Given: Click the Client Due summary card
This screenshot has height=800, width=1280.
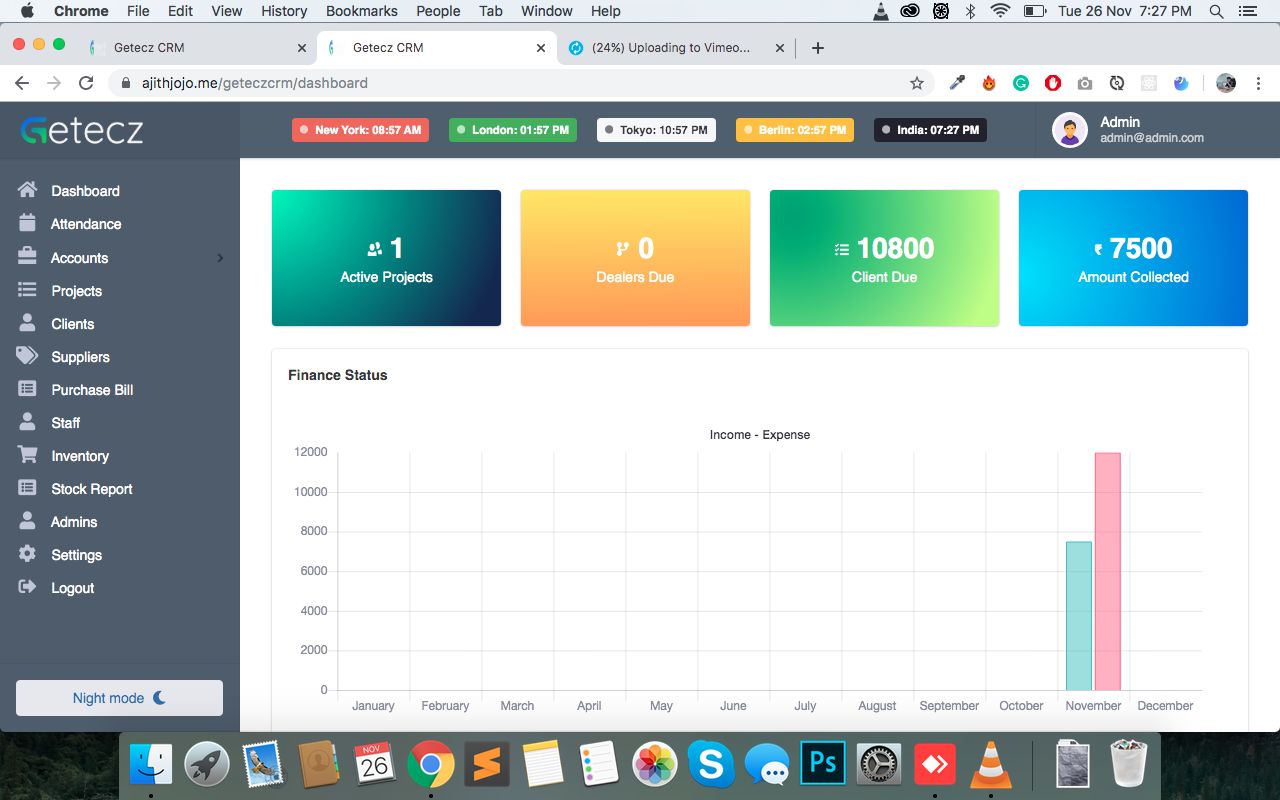Looking at the screenshot, I should point(884,258).
